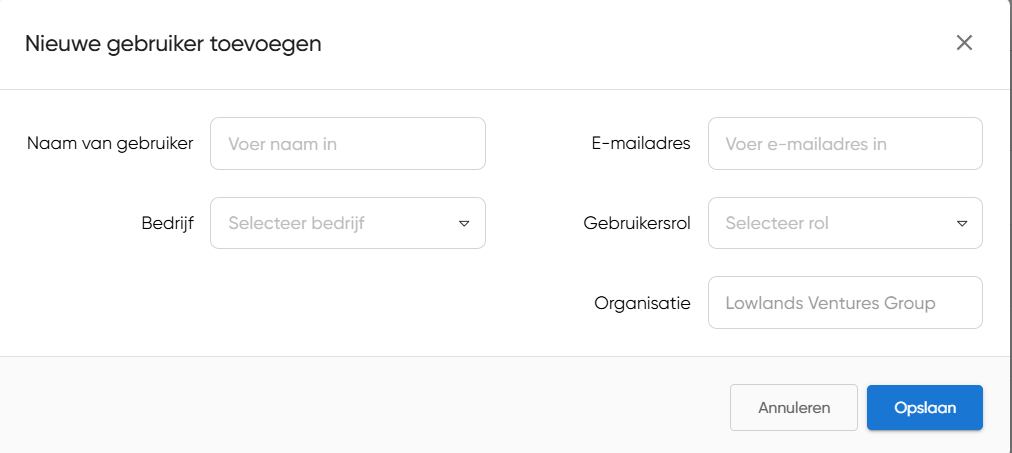This screenshot has height=453, width=1012.
Task: Click the 'Voer naam in' placeholder
Action: (x=282, y=144)
